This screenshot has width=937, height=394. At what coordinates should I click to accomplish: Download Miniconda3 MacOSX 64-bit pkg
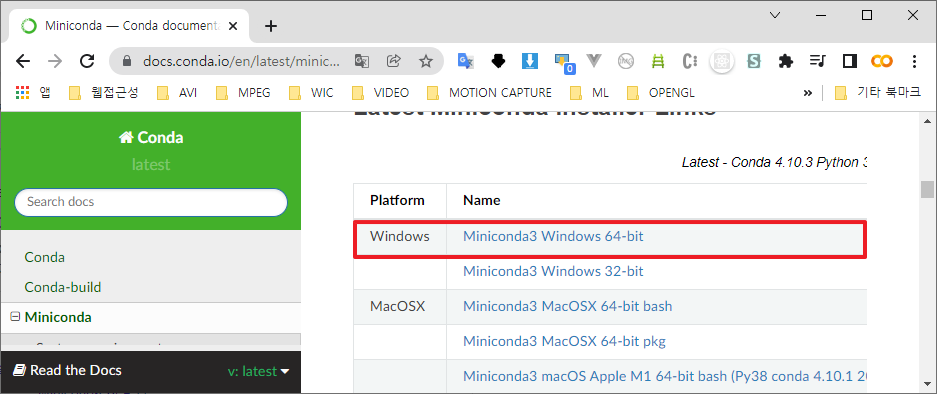(564, 341)
